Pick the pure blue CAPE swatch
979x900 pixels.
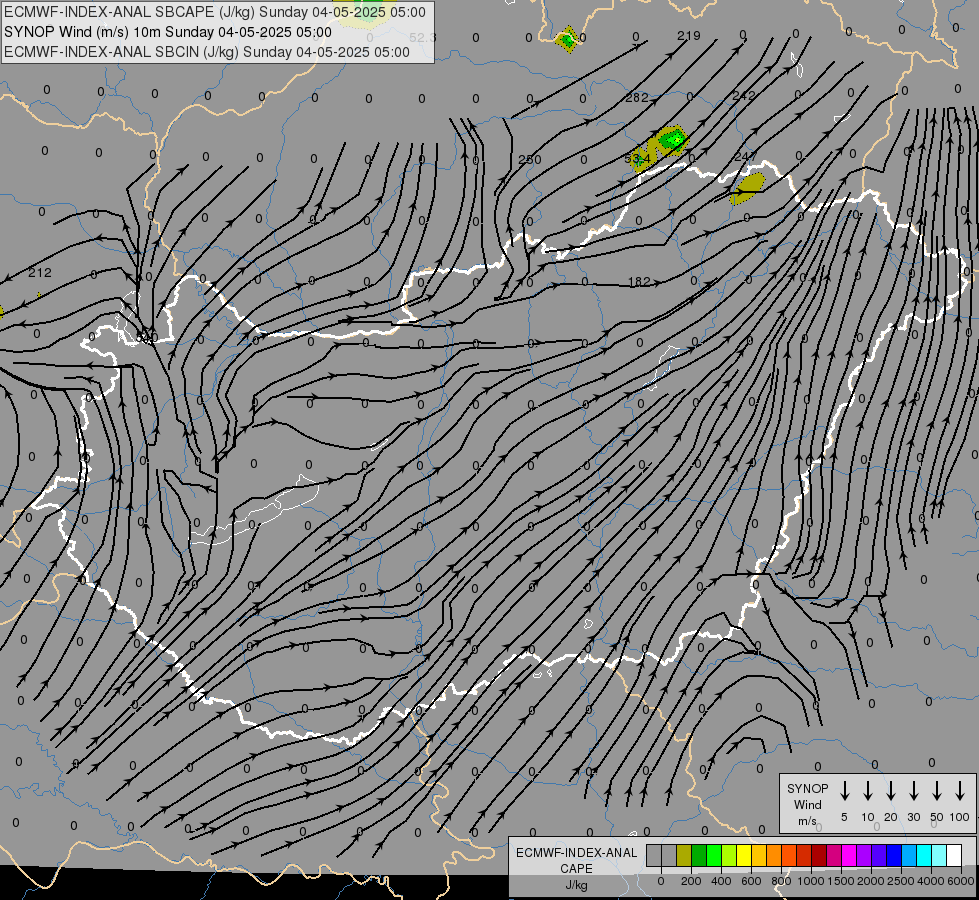pyautogui.click(x=894, y=855)
